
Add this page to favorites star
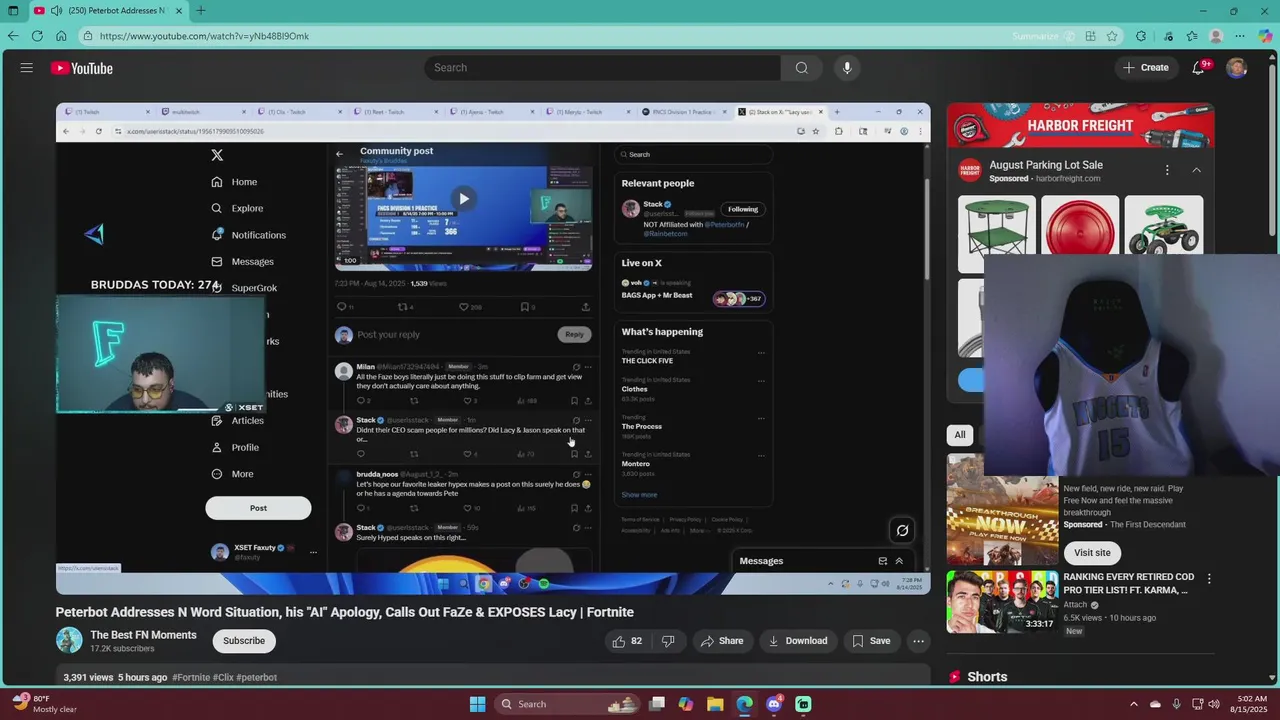1112,36
